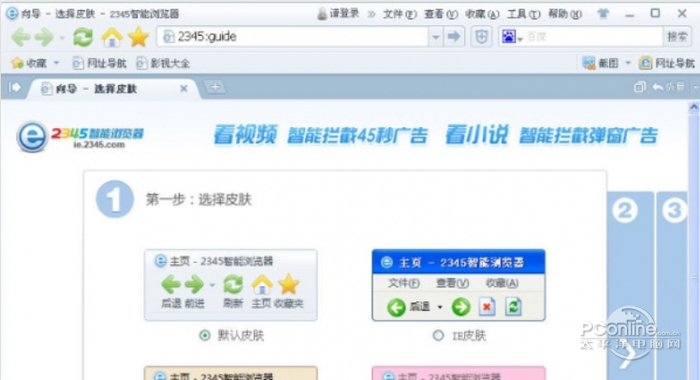Click the browser icon in title bar
The image size is (700, 380).
[x=12, y=13]
